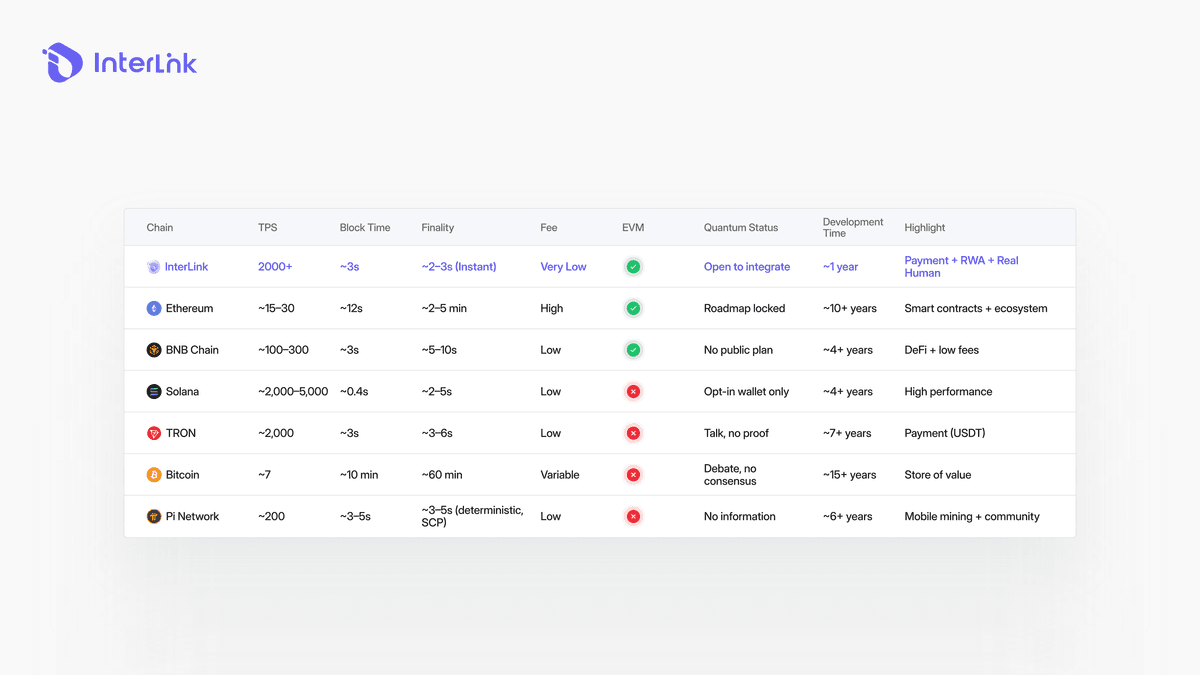The height and width of the screenshot is (675, 1200).
Task: Click the ~60 min finality value
Action: tap(441, 475)
